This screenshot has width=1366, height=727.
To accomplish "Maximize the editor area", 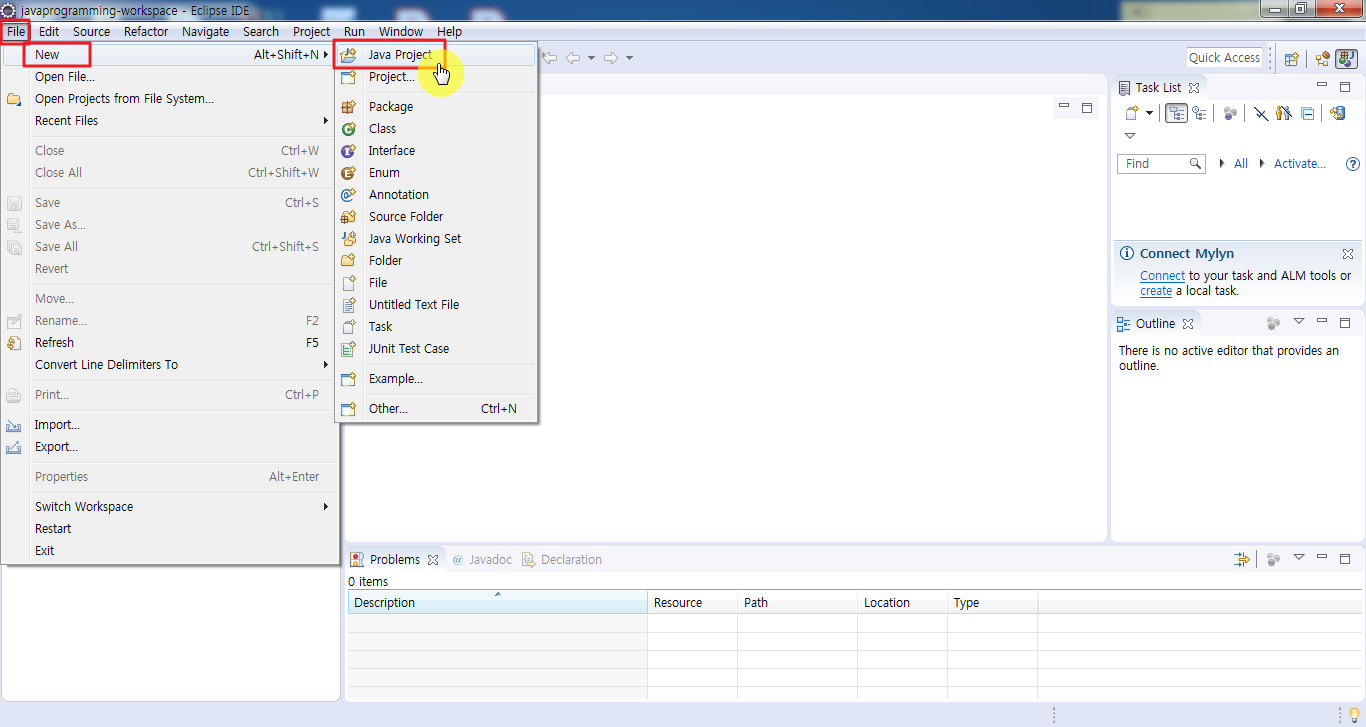I will (x=1087, y=107).
